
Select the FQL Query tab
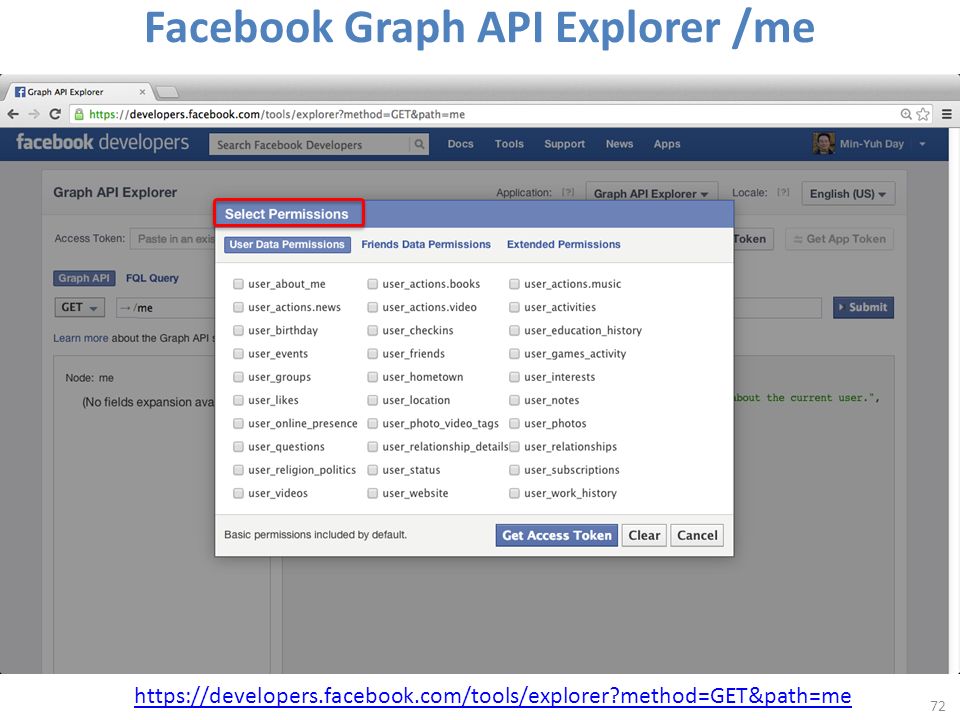click(x=152, y=278)
